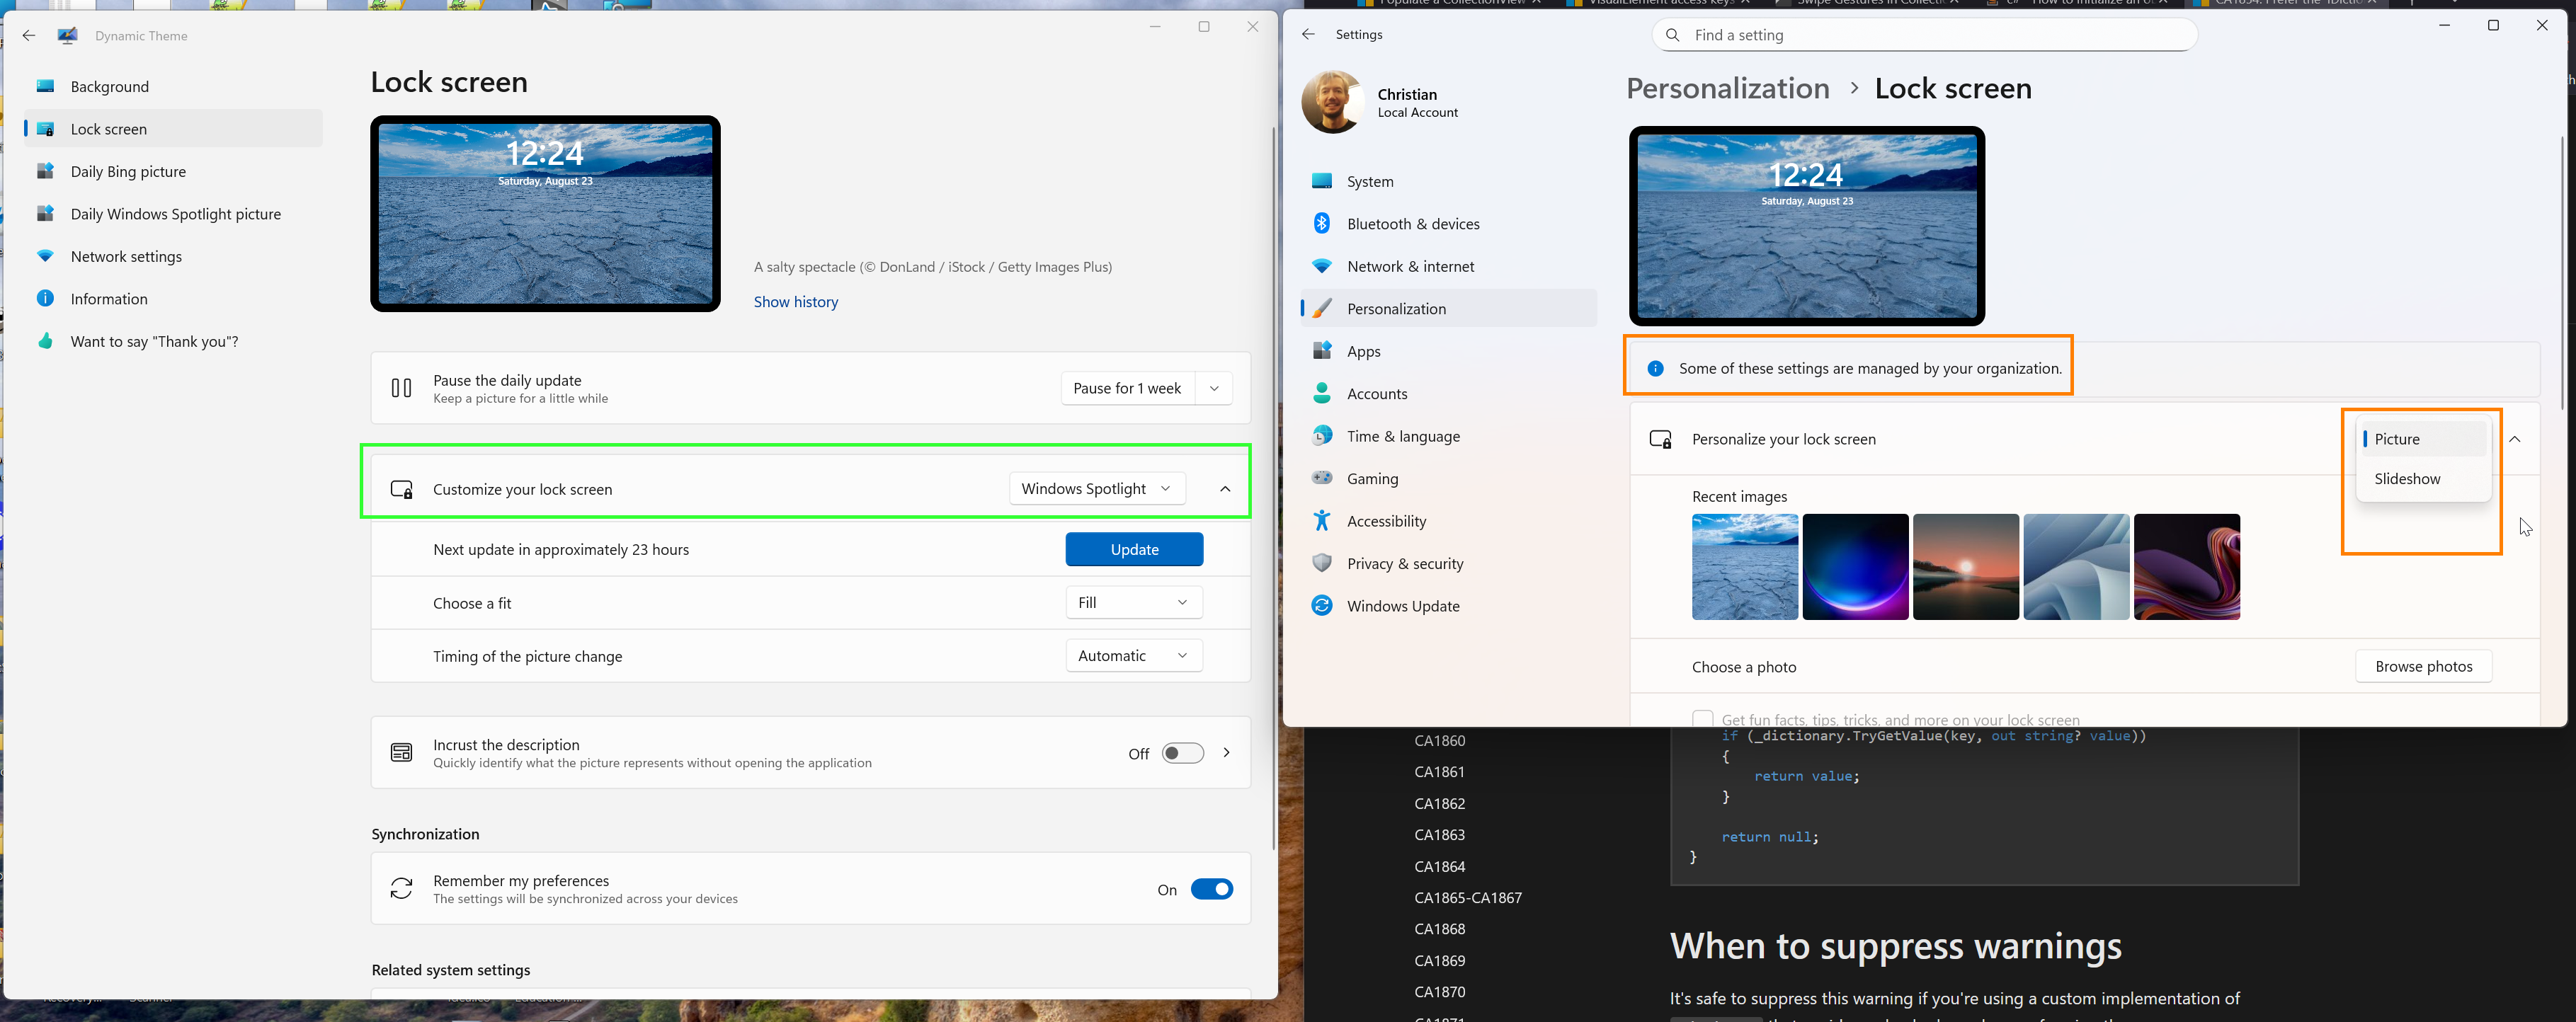2576x1022 pixels.
Task: Check the 'Get fun facts, tips, tricks' checkbox
Action: point(1703,718)
